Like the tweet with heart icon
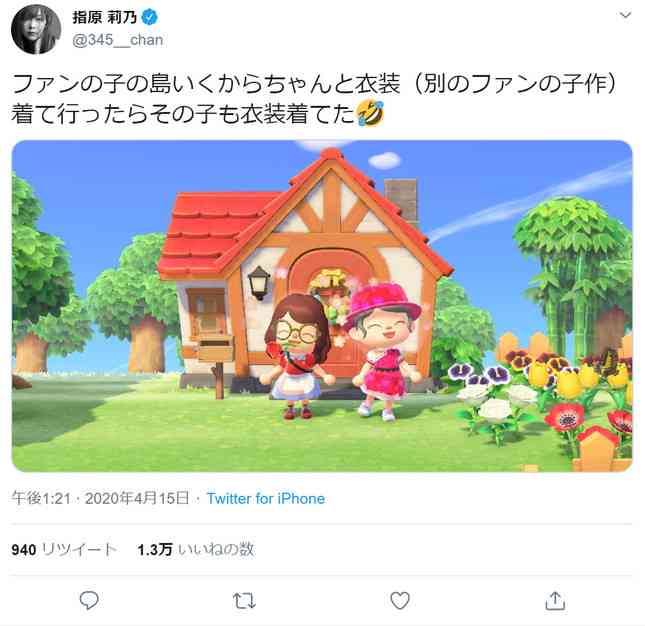This screenshot has width=645, height=626. click(x=400, y=600)
